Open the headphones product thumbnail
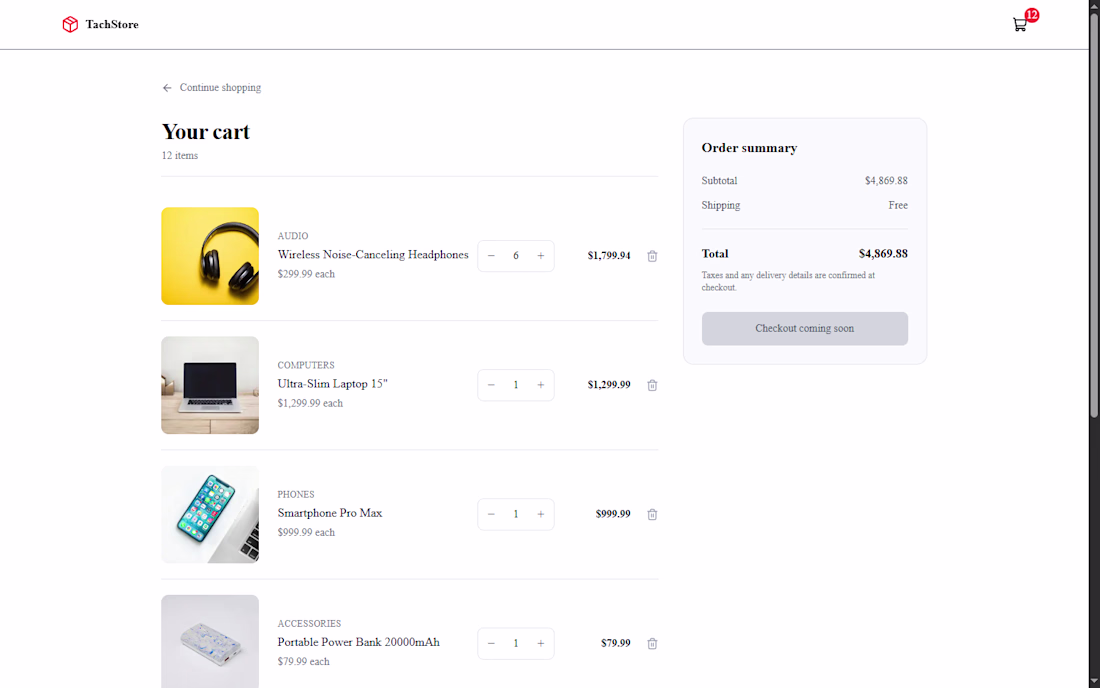Viewport: 1100px width, 688px height. pos(210,256)
